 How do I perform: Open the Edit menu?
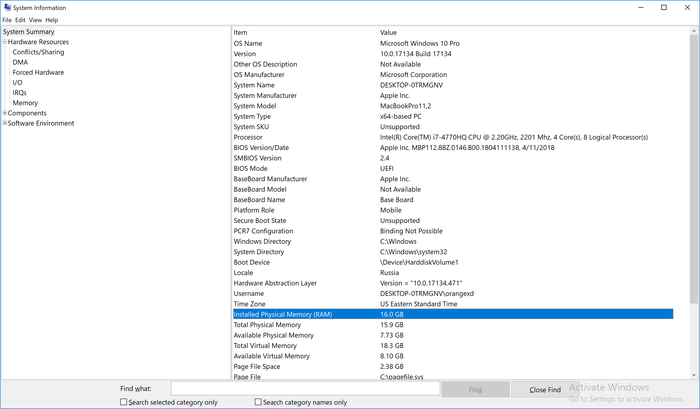pos(20,20)
